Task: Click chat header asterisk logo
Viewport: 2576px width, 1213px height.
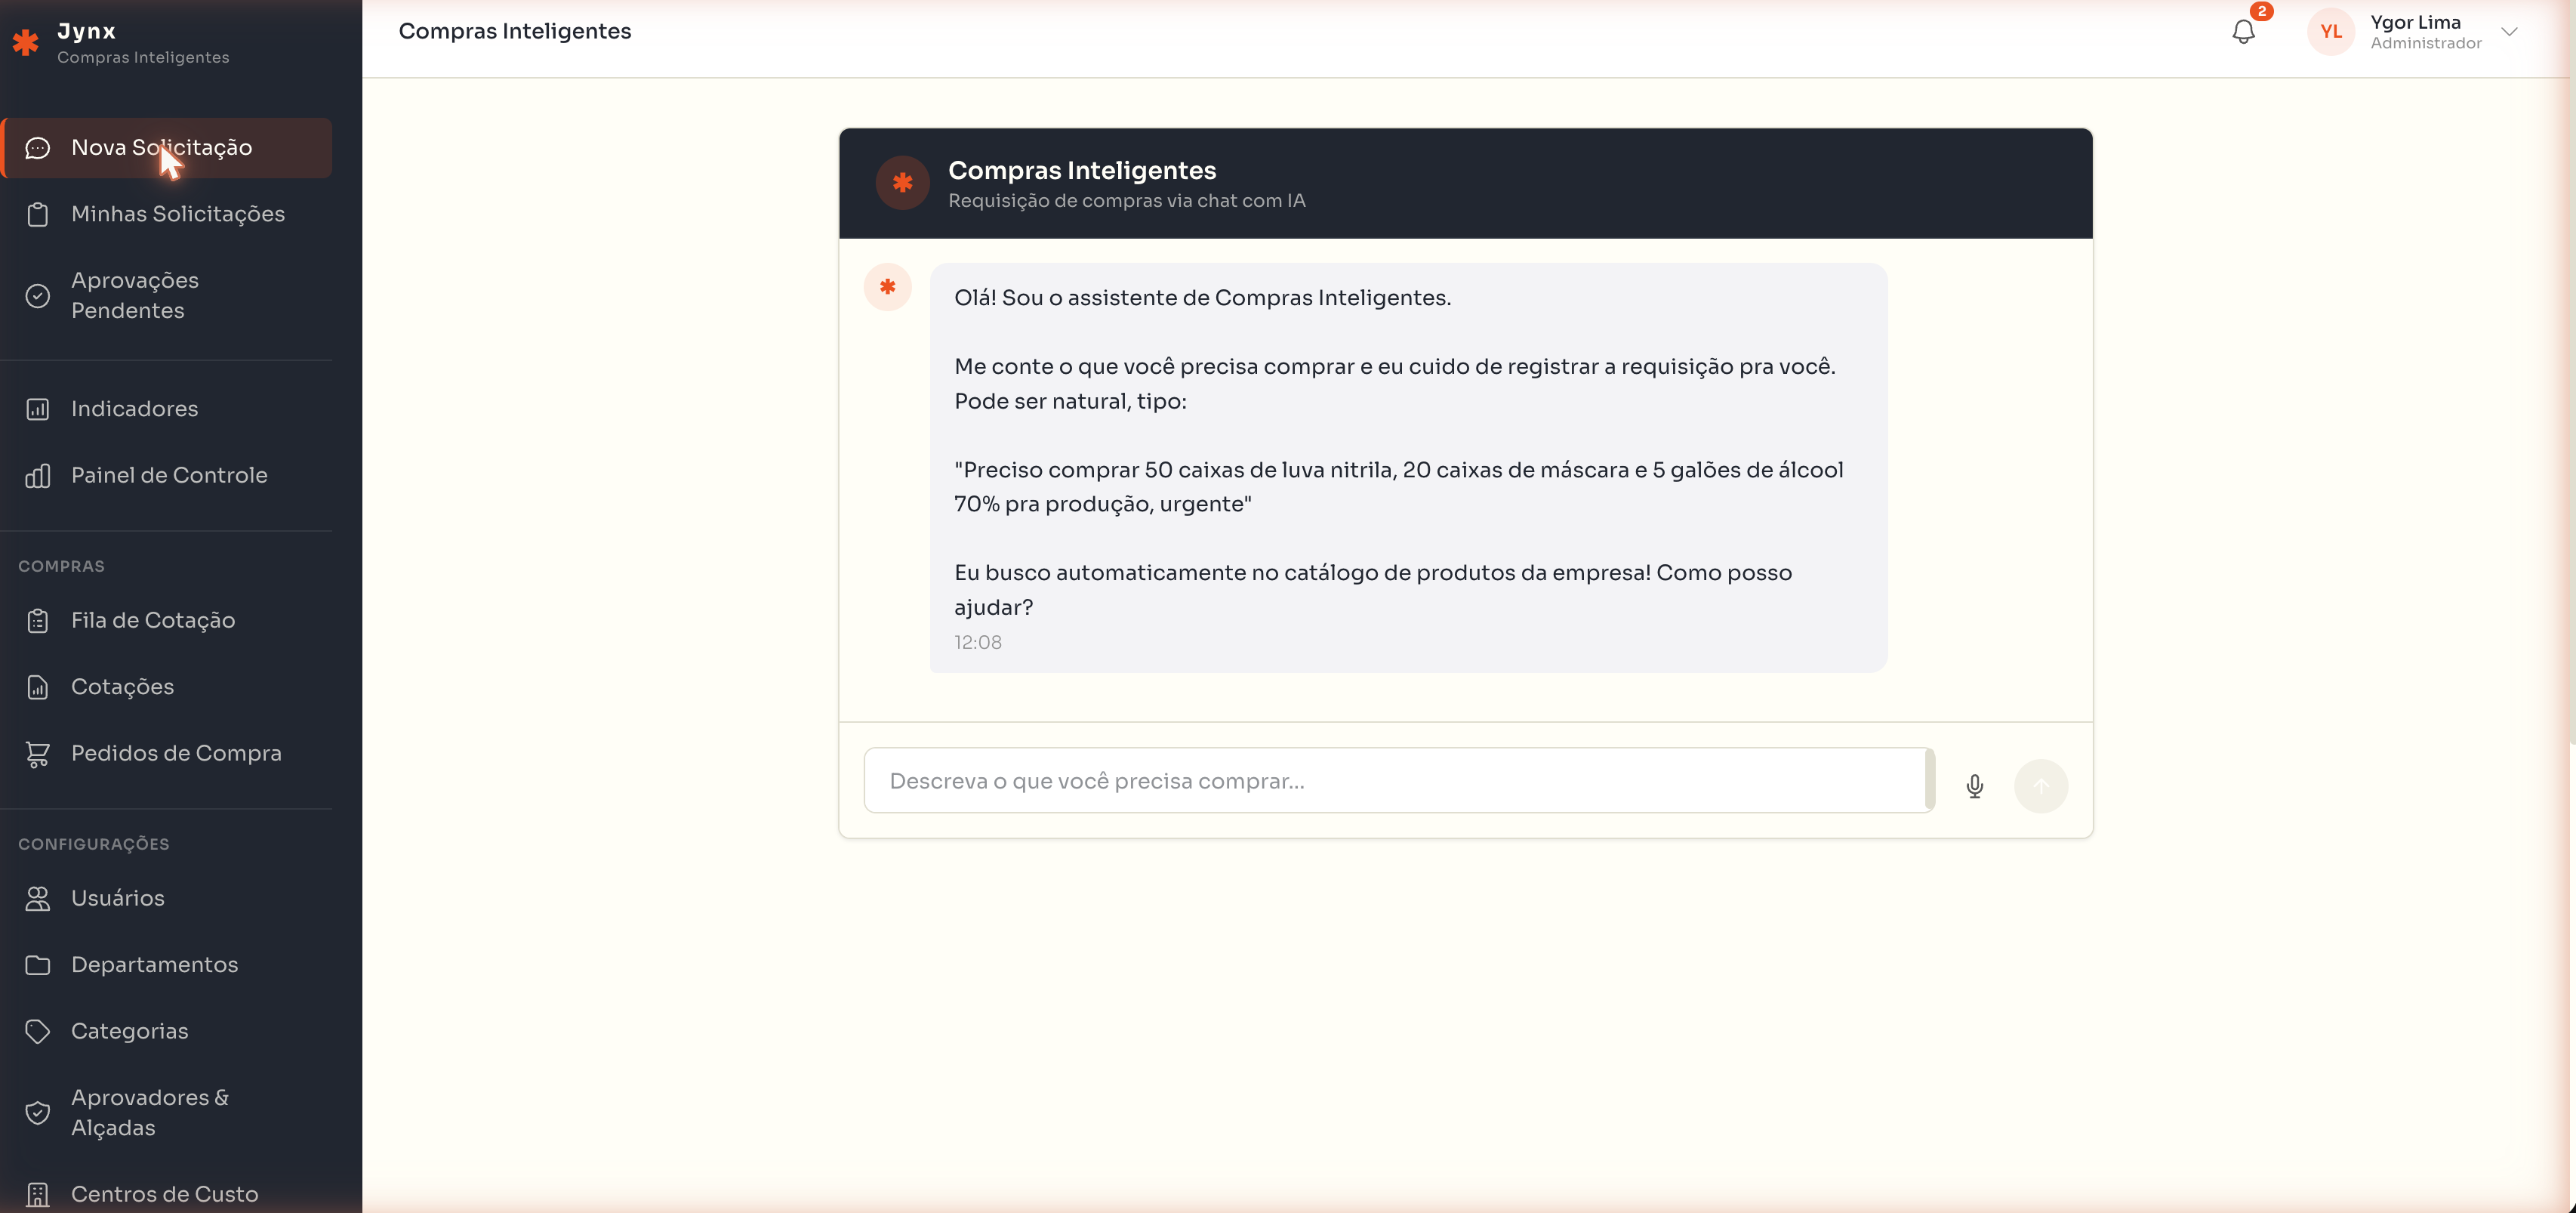Action: (902, 183)
